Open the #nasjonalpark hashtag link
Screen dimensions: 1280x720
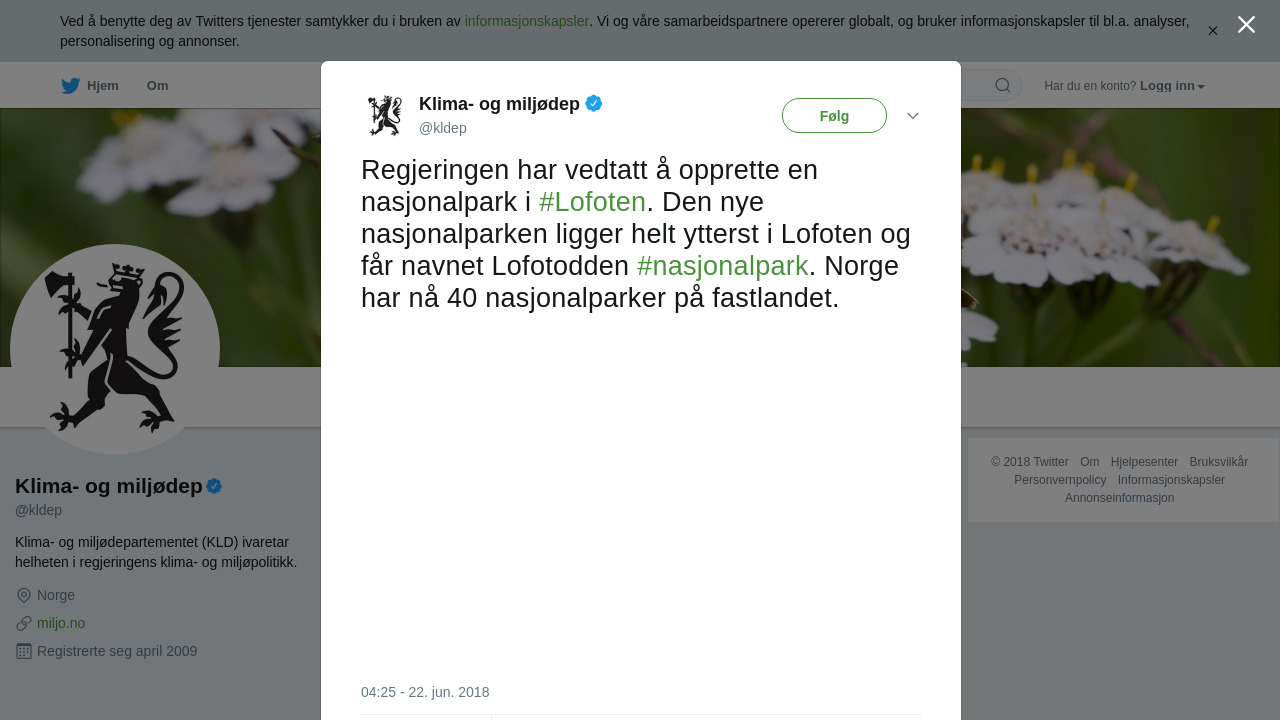pos(722,266)
